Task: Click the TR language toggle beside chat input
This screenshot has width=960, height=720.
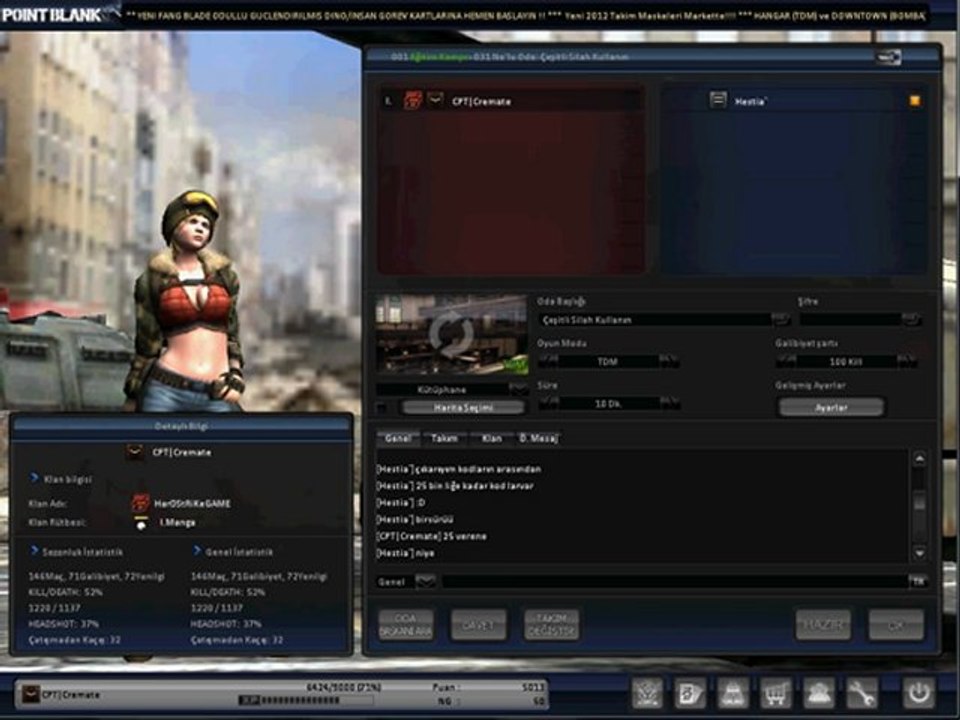Action: pos(917,582)
